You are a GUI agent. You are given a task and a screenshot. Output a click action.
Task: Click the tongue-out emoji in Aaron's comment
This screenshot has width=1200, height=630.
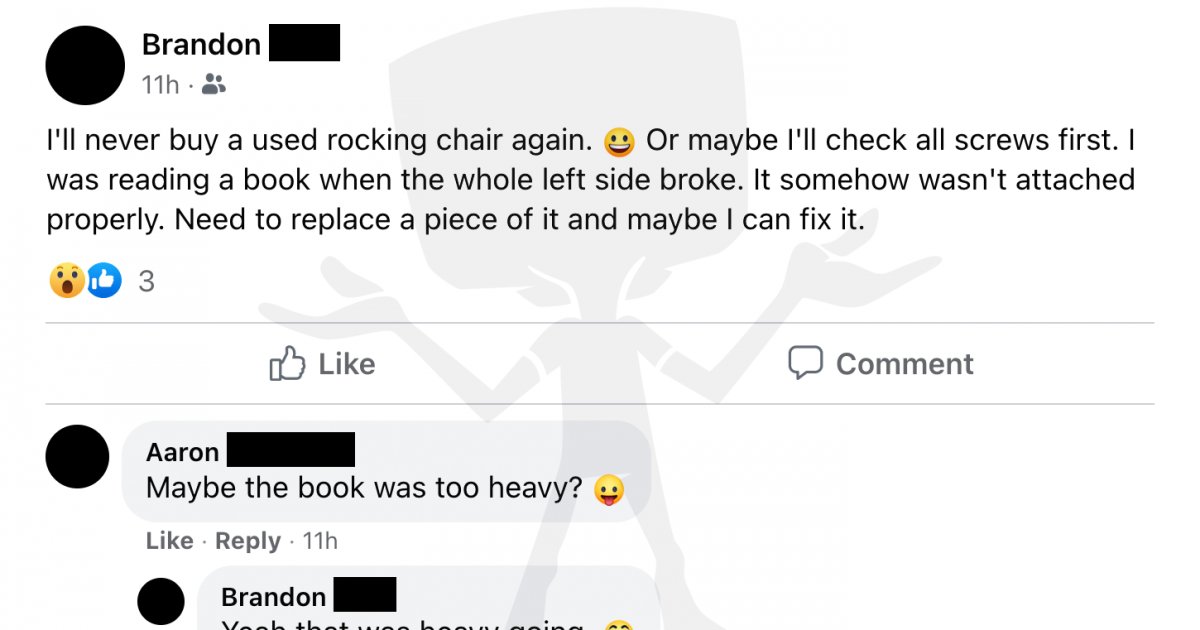coord(609,490)
